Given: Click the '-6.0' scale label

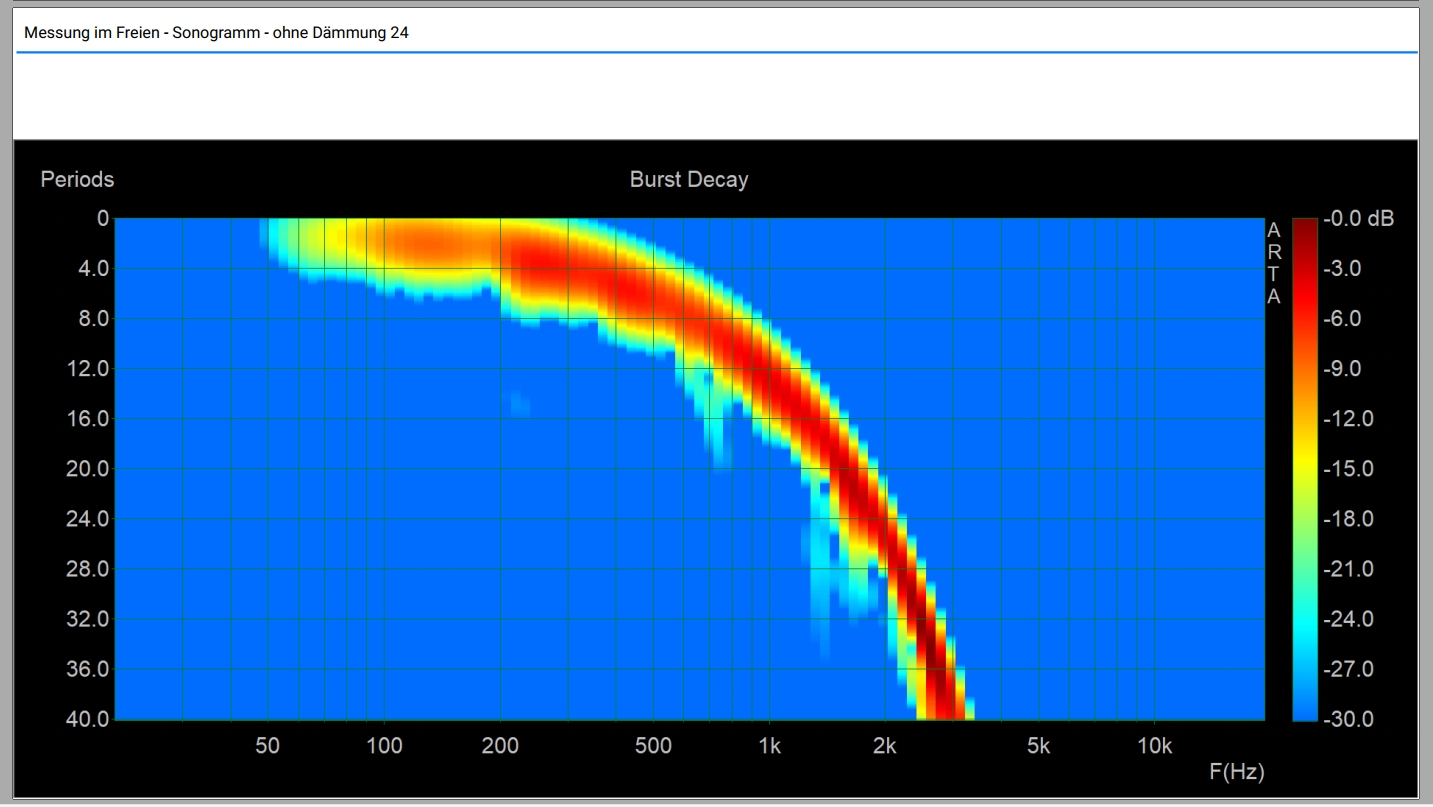Looking at the screenshot, I should coord(1342,319).
